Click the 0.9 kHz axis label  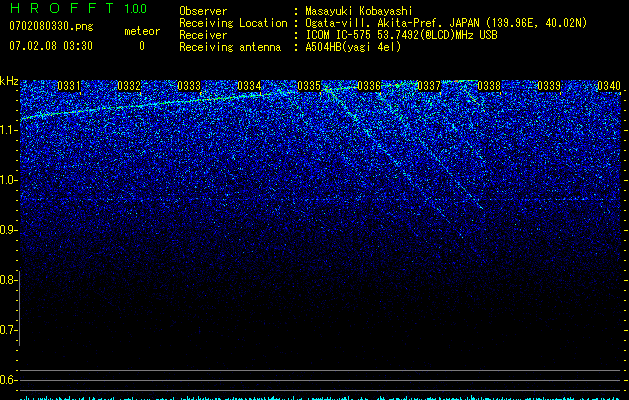pos(8,230)
